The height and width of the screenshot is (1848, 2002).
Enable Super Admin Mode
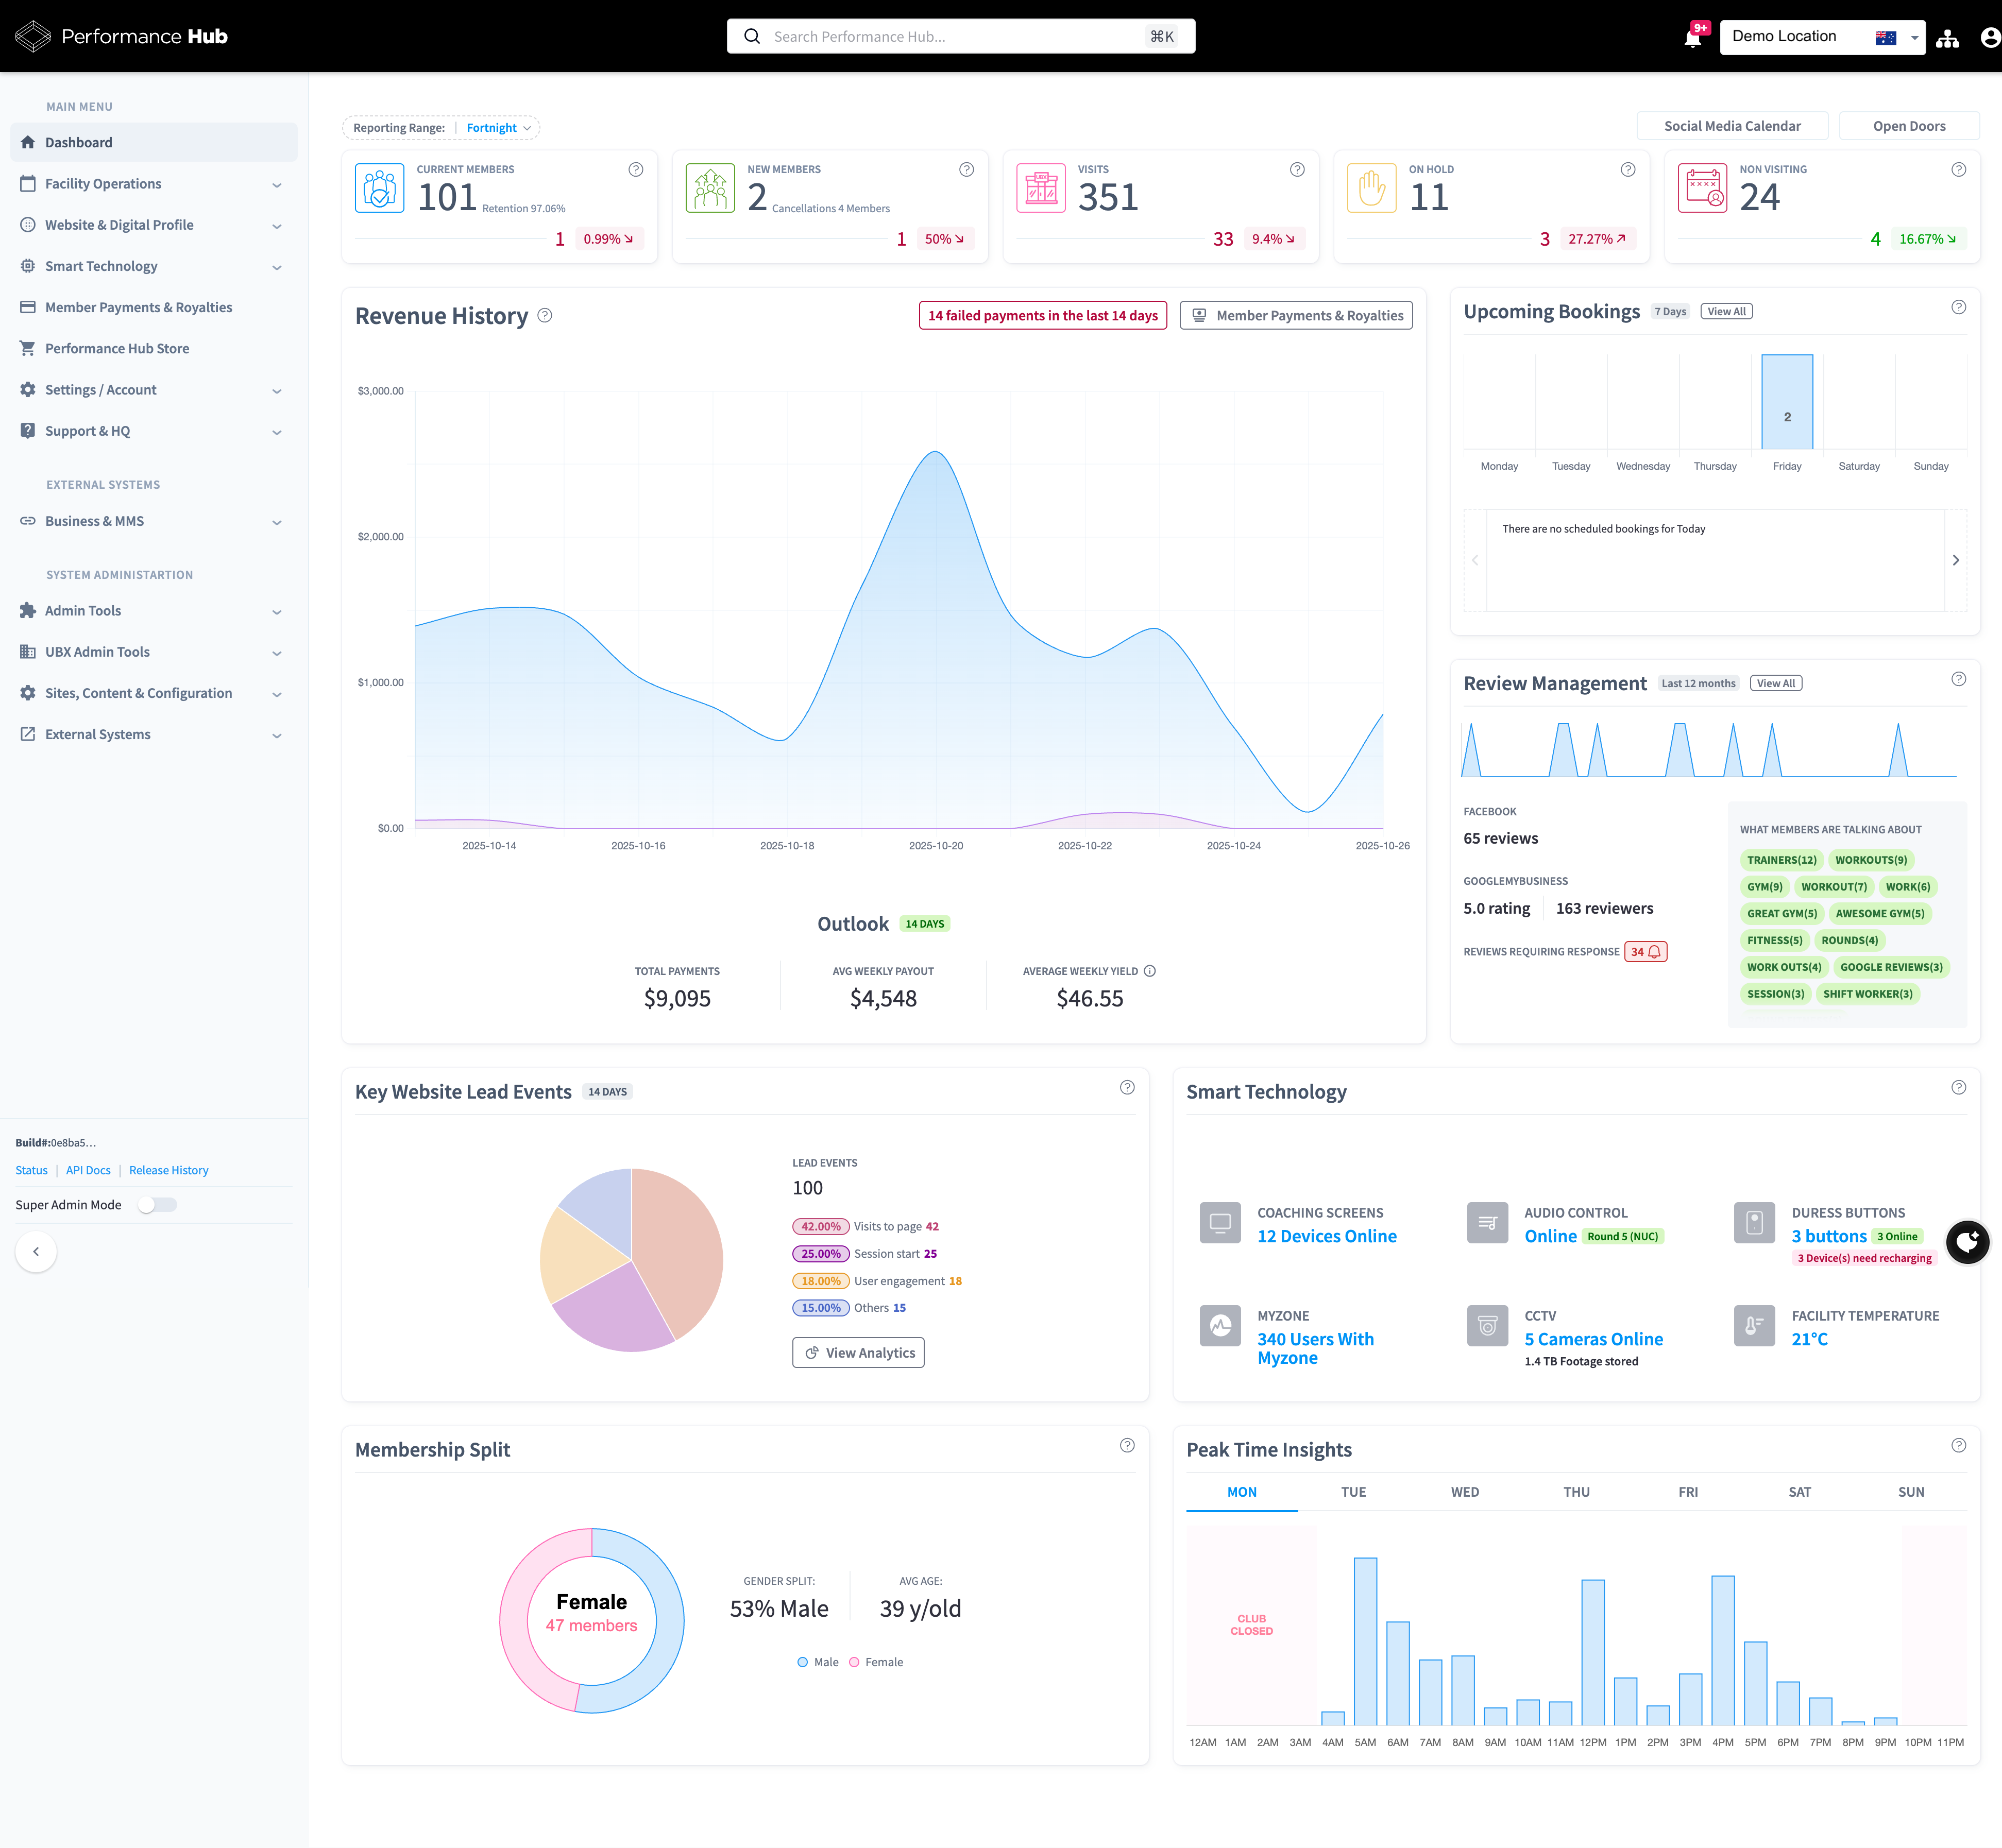coord(158,1204)
